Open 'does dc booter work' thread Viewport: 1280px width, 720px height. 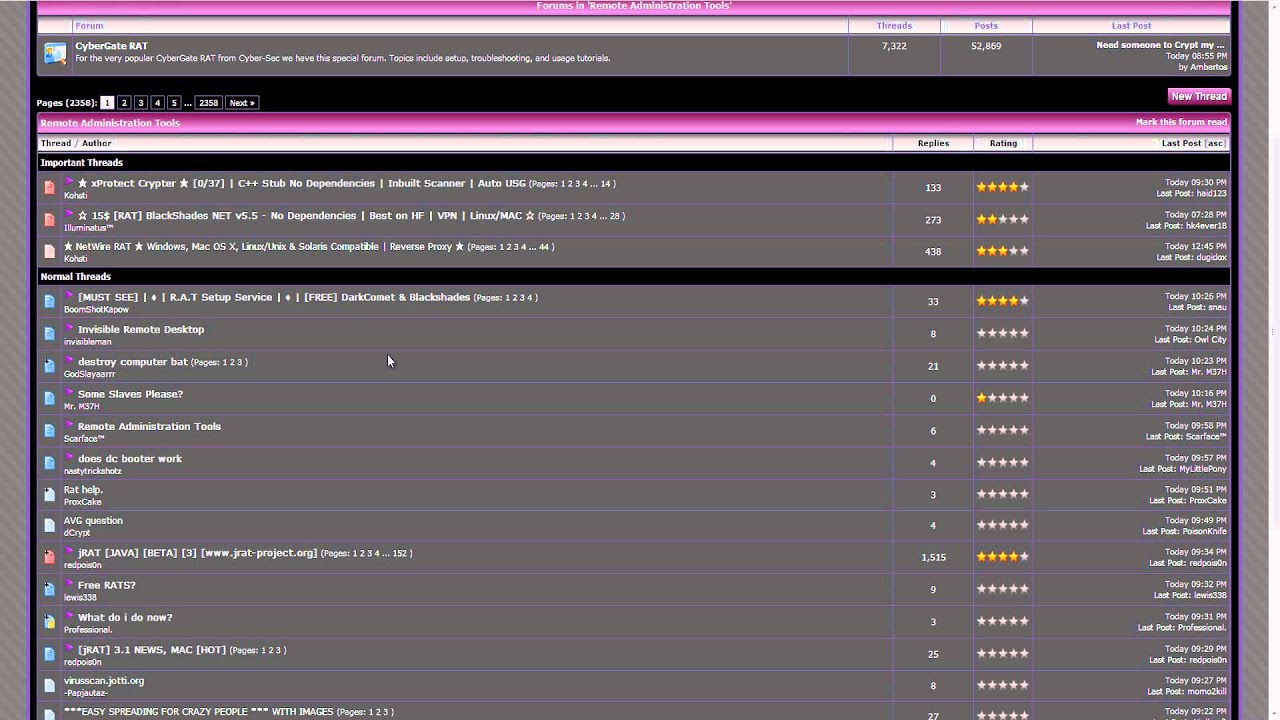click(130, 458)
